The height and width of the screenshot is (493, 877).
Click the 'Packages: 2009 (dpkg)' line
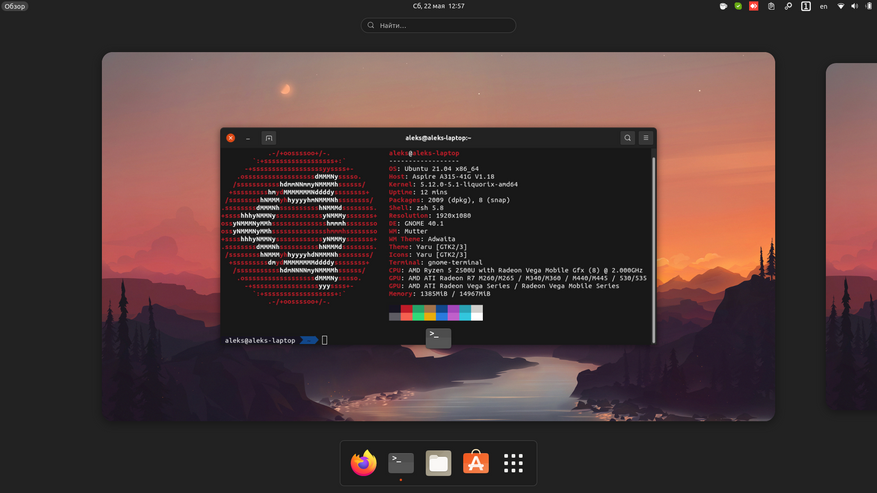(449, 200)
